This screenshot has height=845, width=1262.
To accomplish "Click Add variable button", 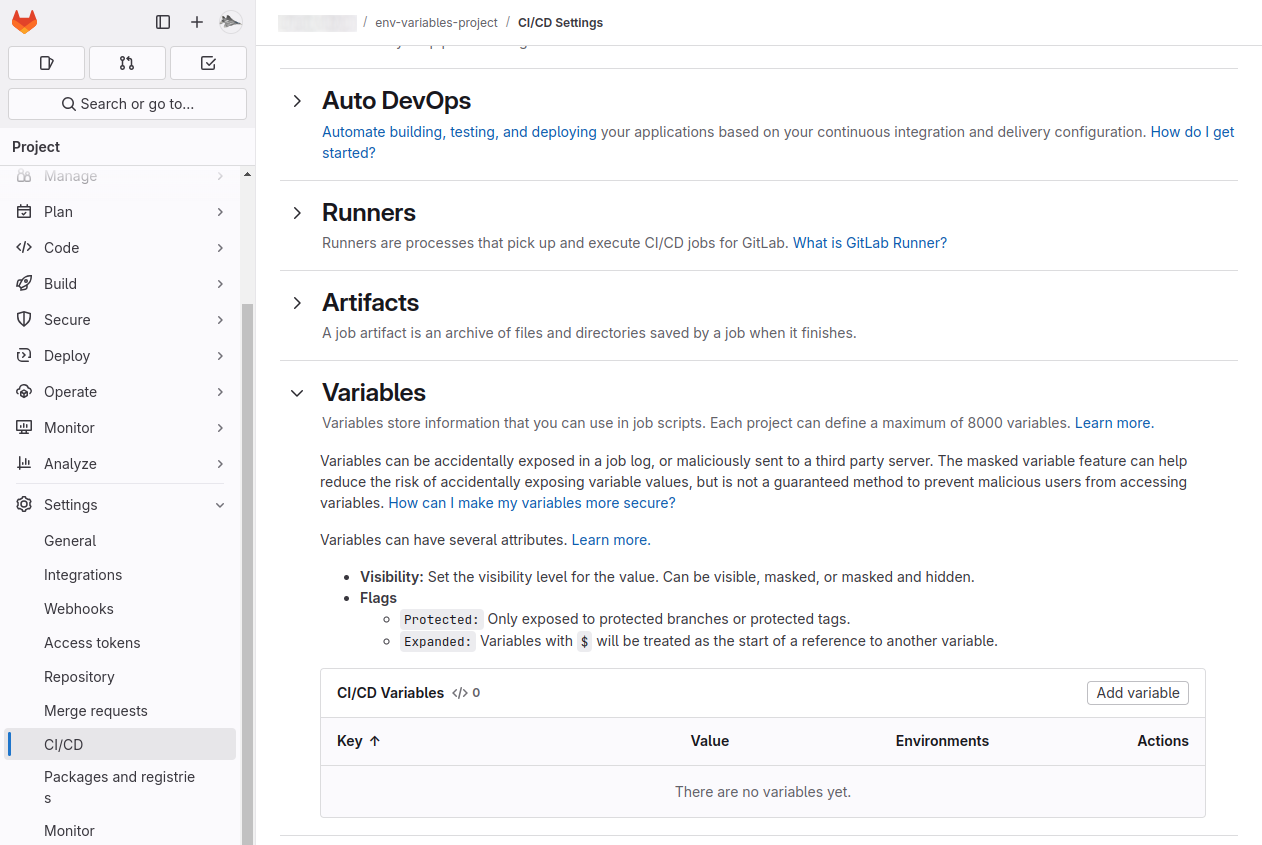I will [1137, 693].
